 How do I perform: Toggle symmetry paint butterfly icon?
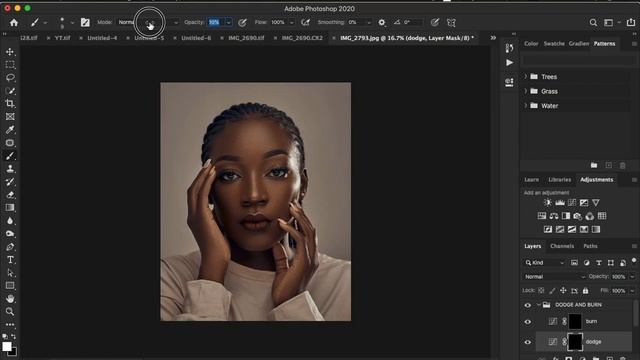click(x=451, y=22)
